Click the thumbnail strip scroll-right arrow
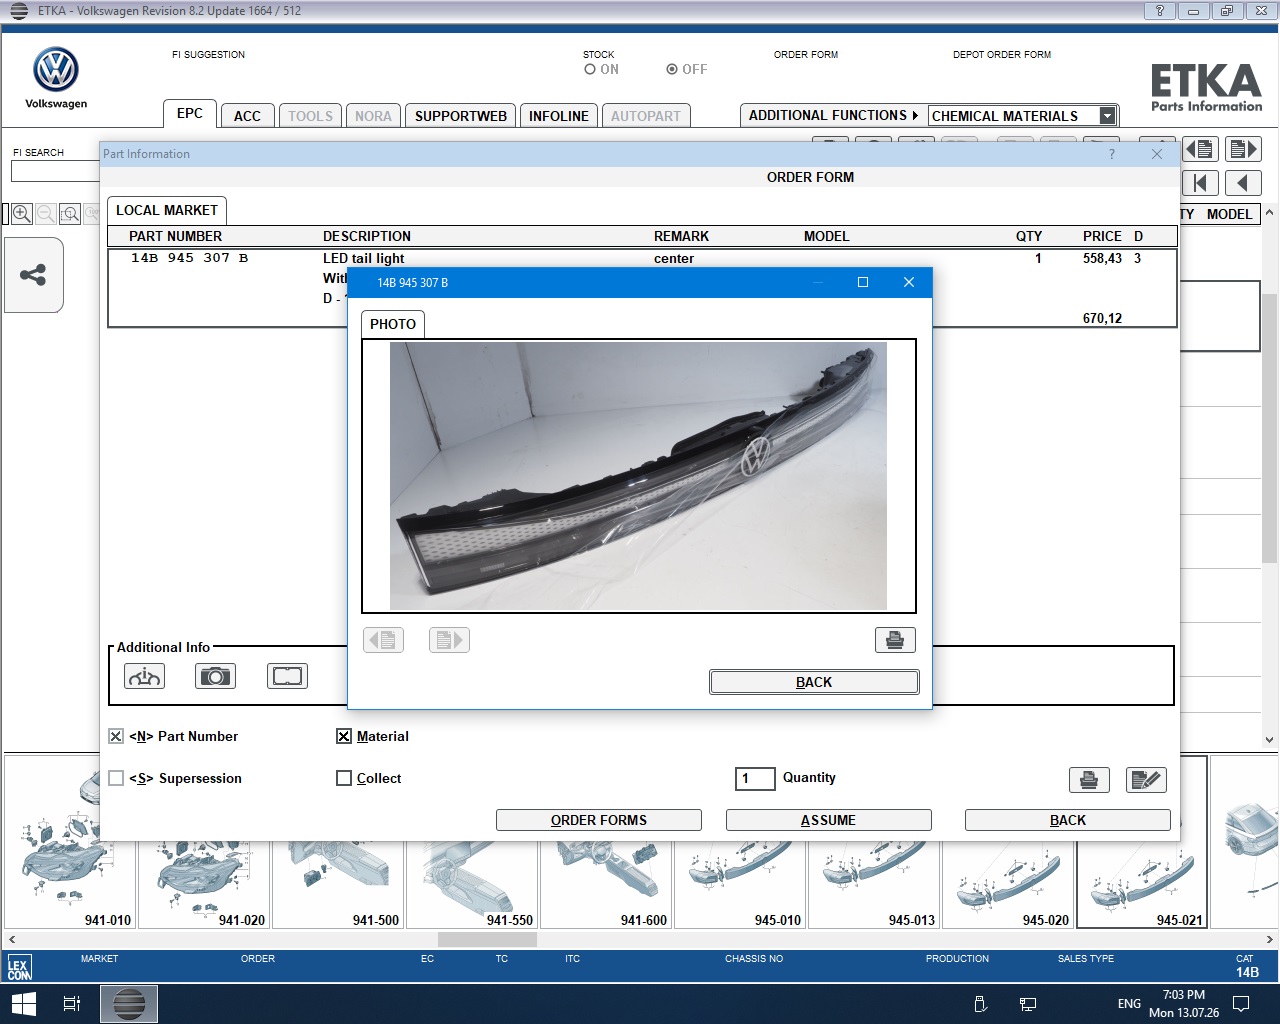The width and height of the screenshot is (1280, 1024). pyautogui.click(x=1270, y=940)
